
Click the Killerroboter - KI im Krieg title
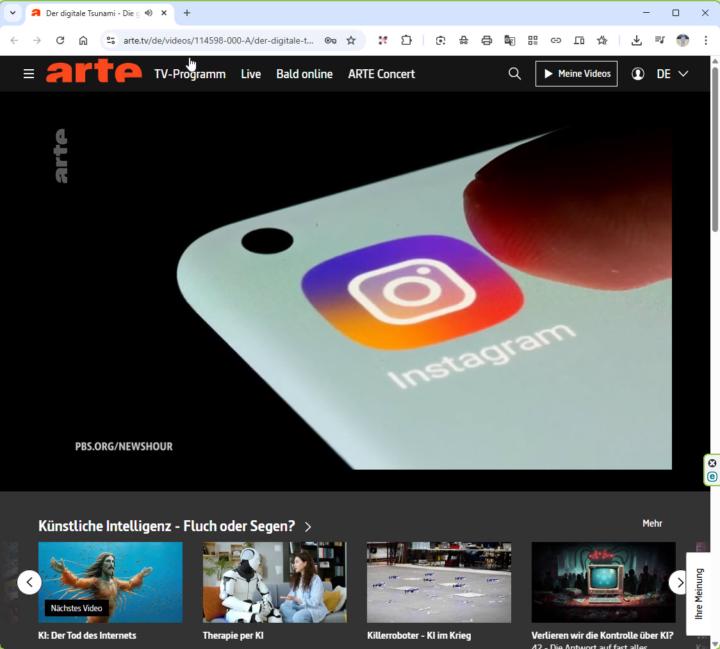pyautogui.click(x=419, y=636)
